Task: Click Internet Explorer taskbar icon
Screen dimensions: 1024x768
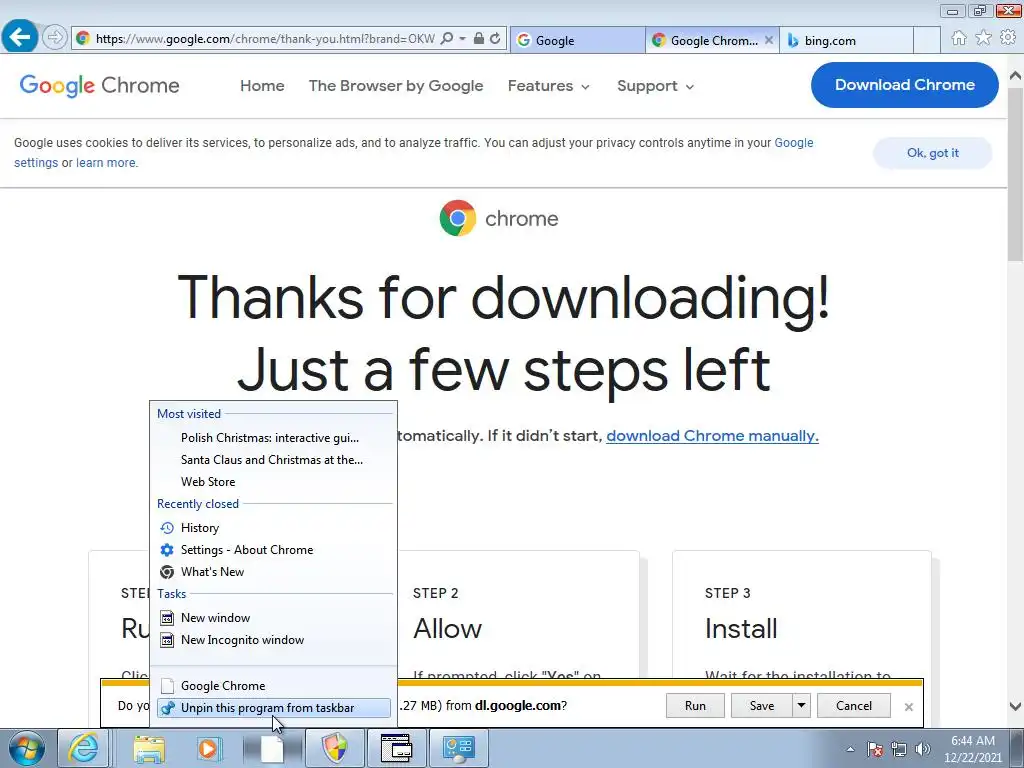Action: [x=84, y=748]
